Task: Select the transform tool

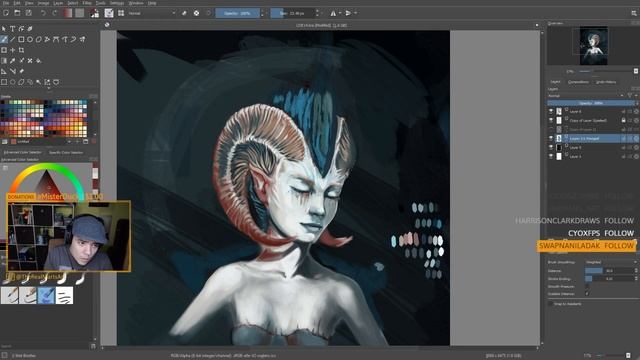Action: click(x=4, y=50)
